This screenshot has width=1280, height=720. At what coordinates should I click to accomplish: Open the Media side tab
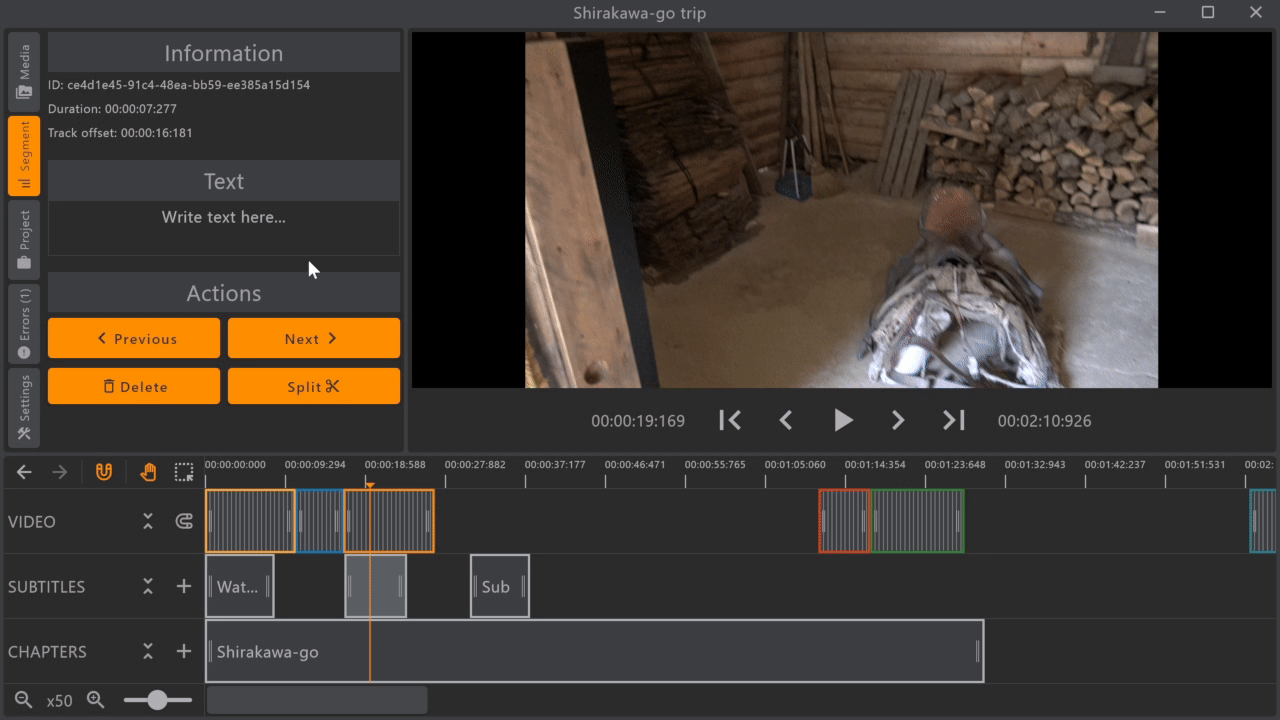point(24,71)
